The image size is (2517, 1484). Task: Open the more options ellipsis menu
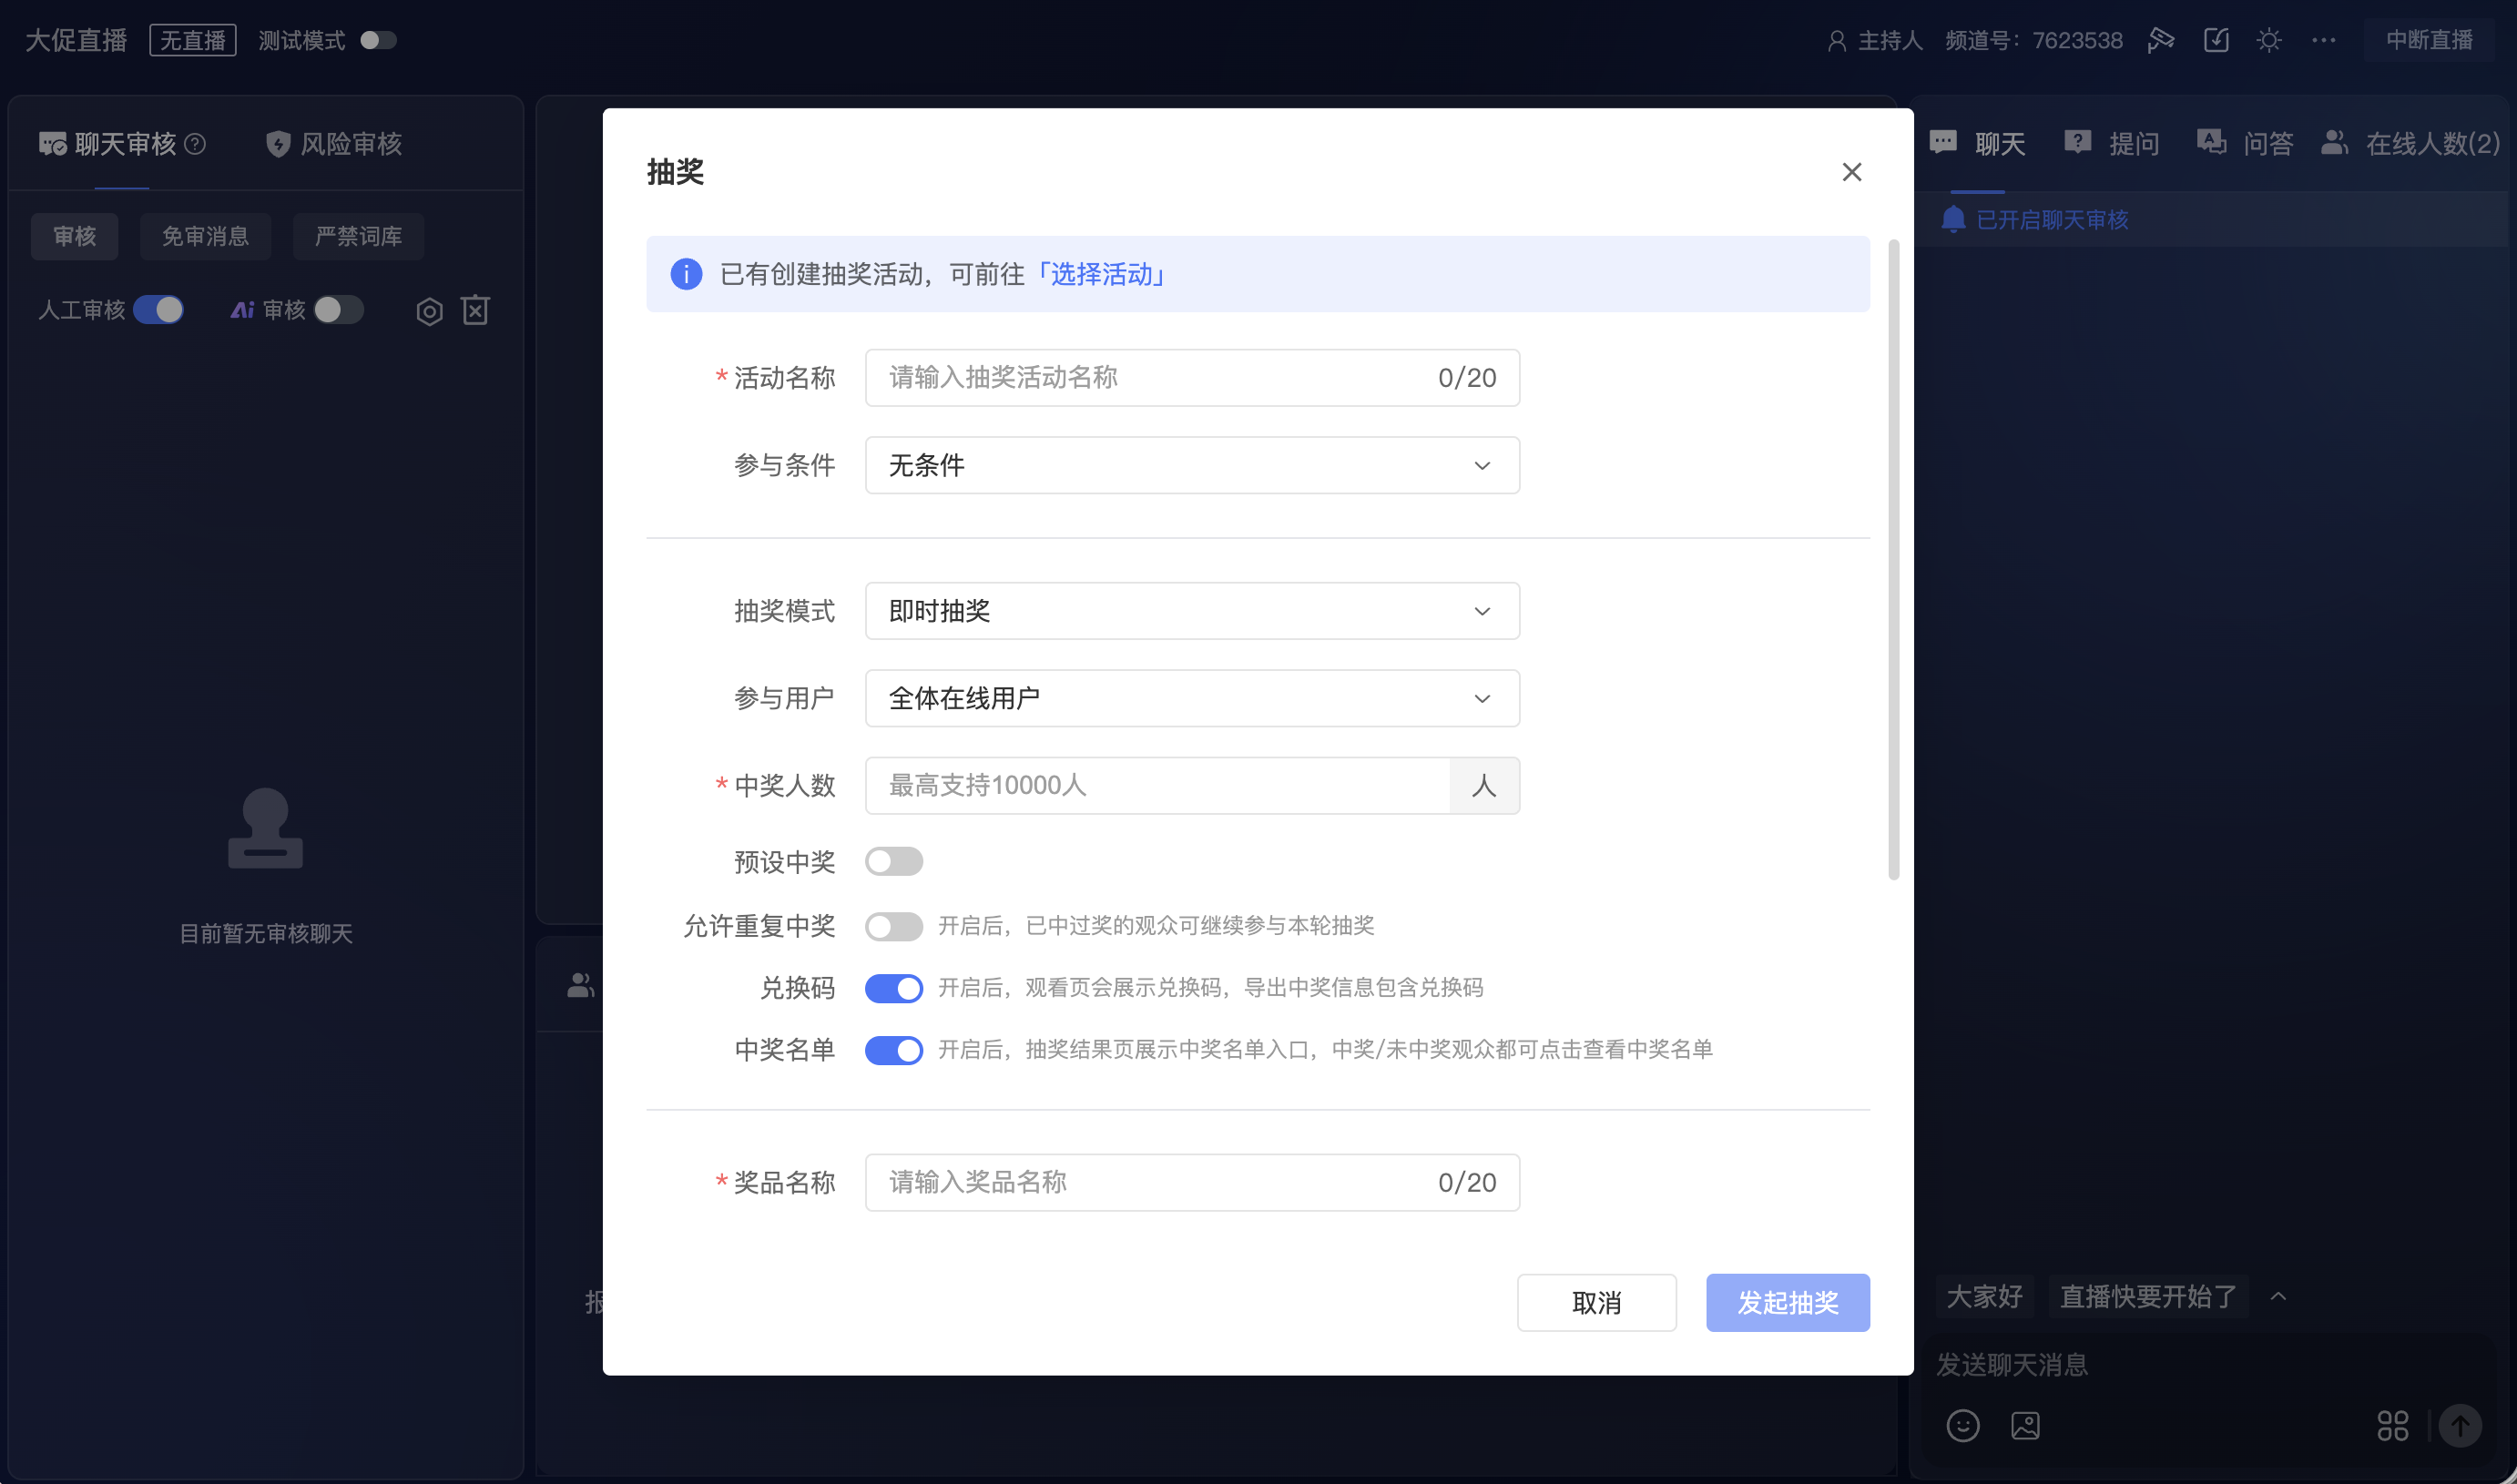pos(2323,40)
